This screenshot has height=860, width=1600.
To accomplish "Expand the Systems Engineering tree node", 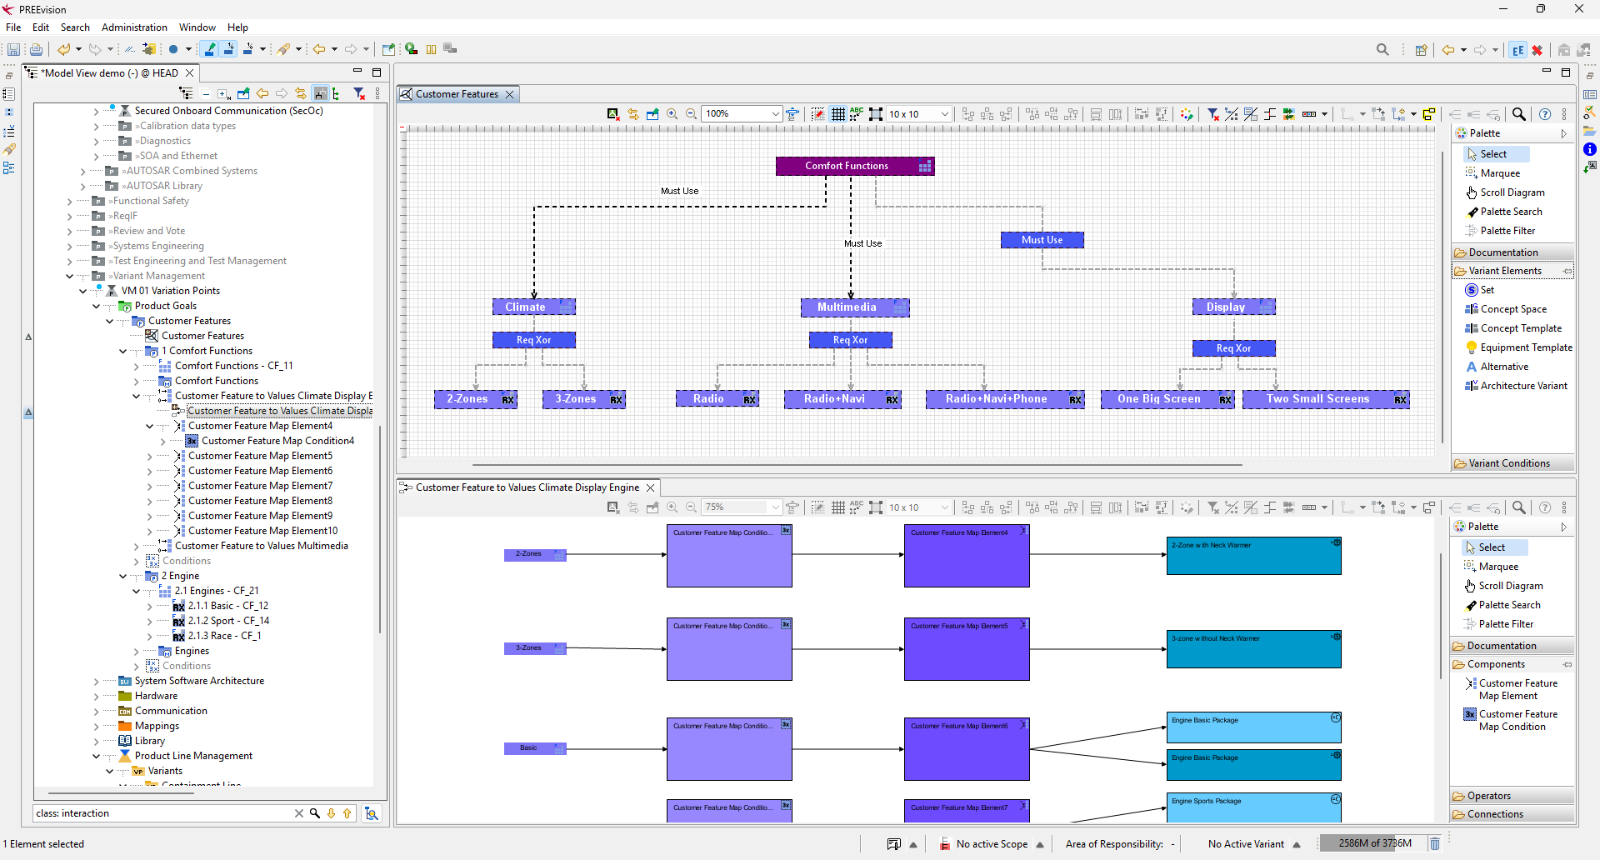I will point(69,246).
